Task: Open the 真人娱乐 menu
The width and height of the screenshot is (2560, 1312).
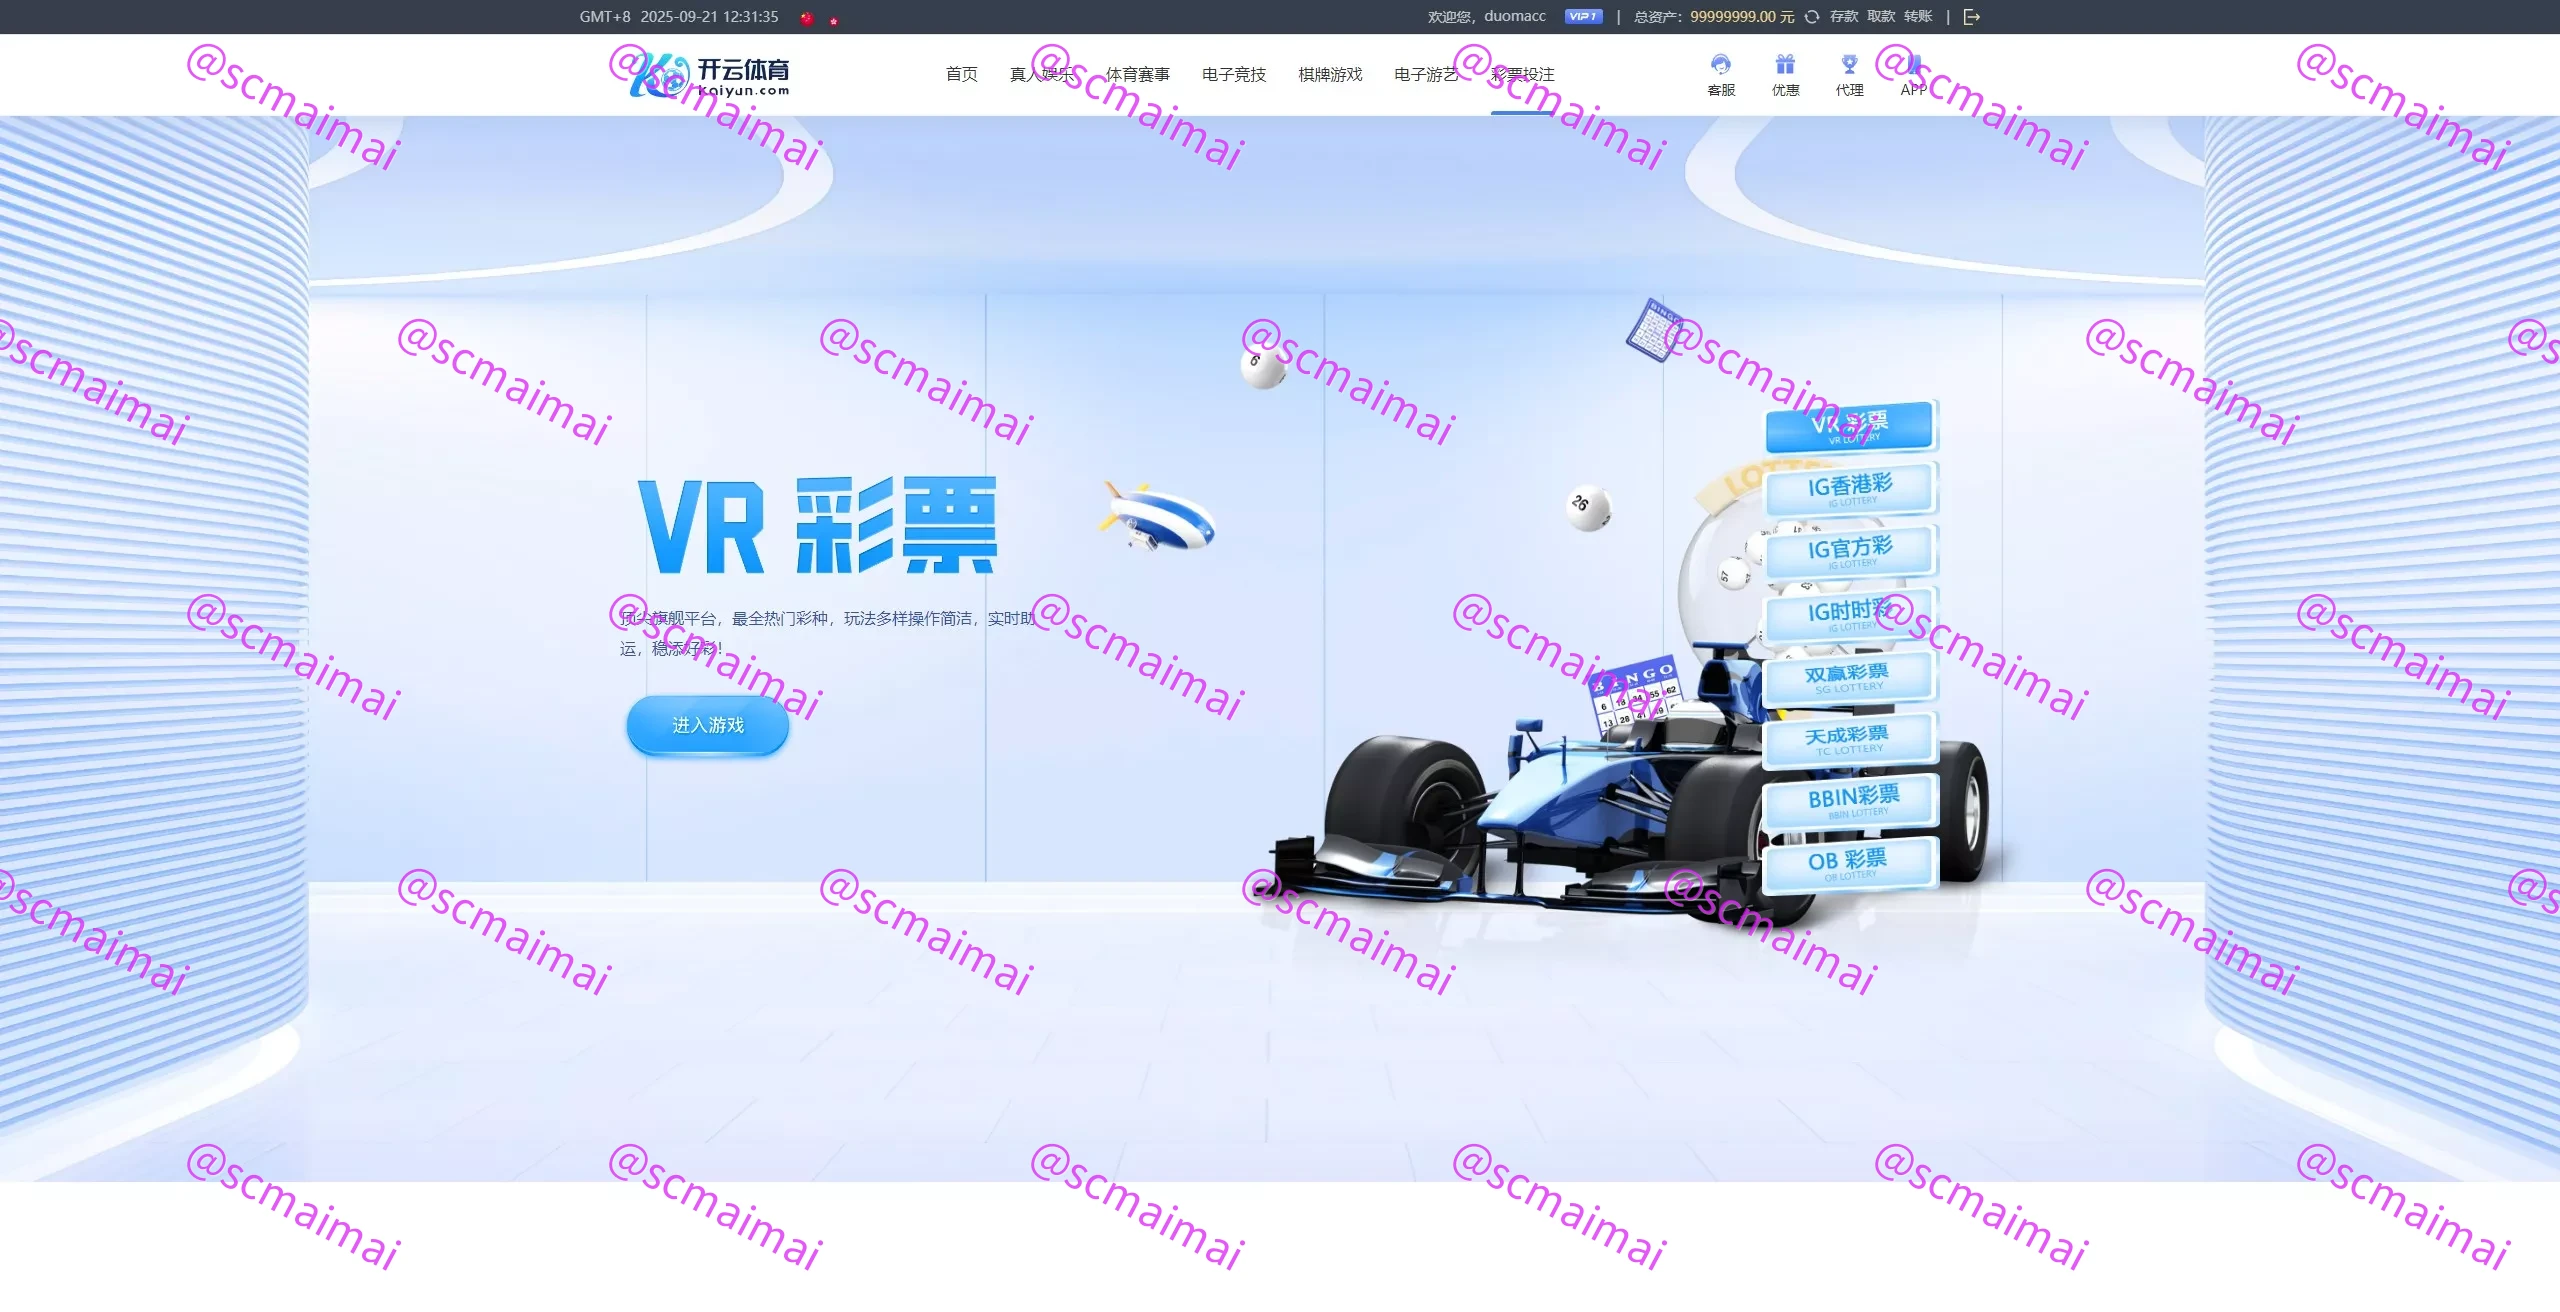Action: point(1041,74)
